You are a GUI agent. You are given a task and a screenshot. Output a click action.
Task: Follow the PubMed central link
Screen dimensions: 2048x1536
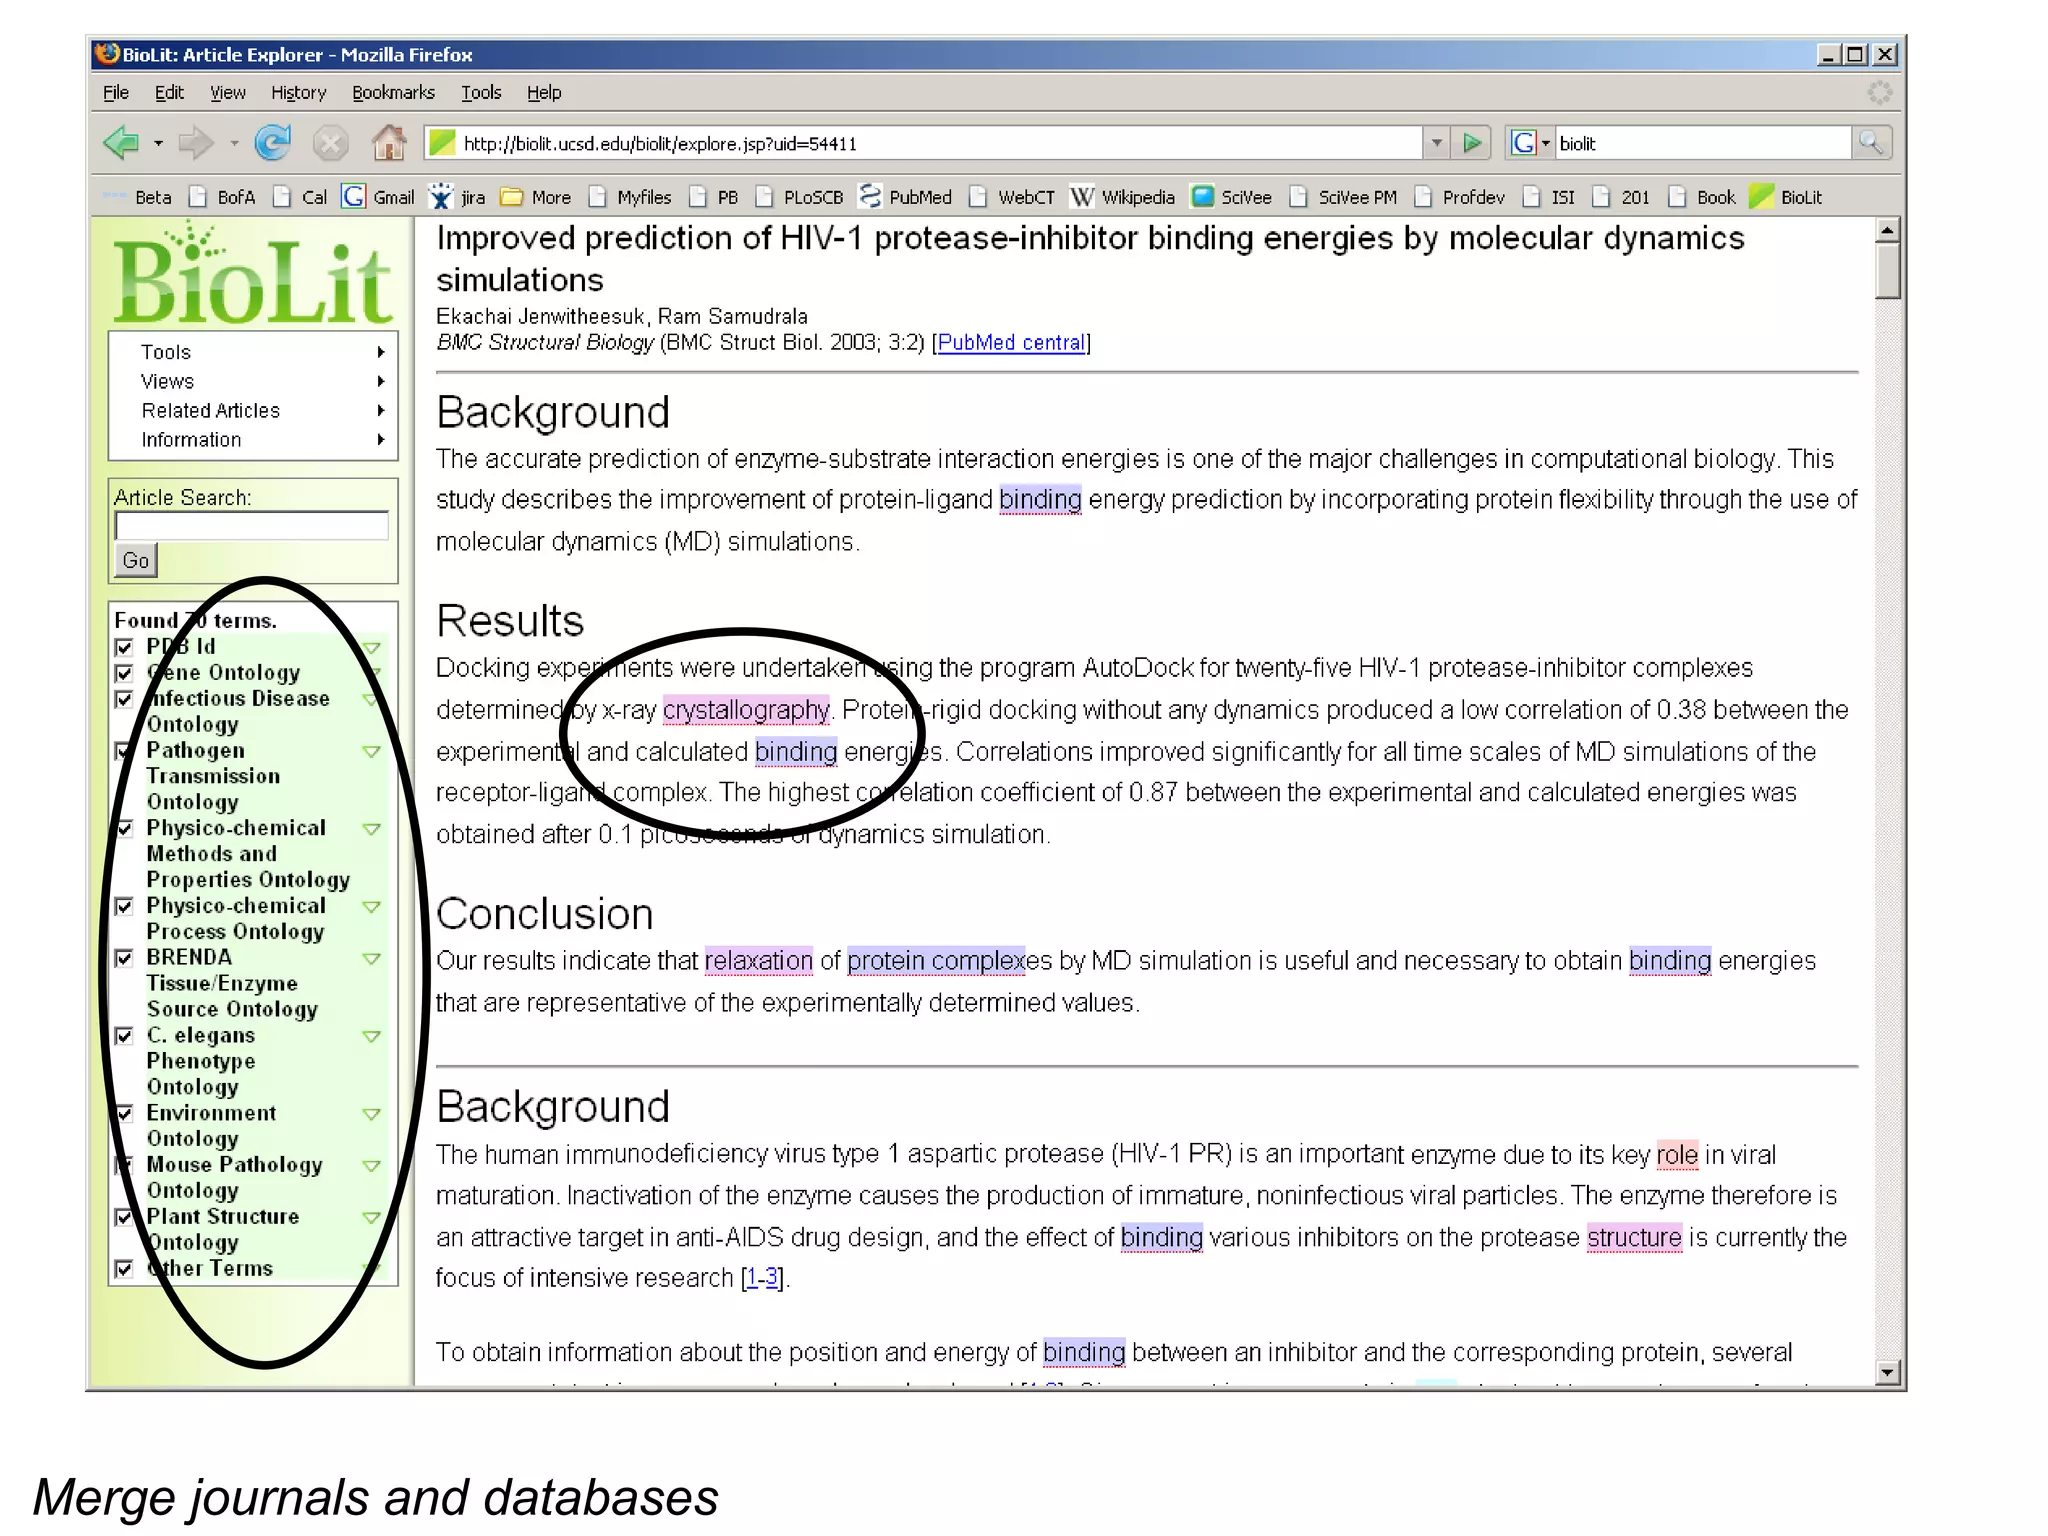(x=1011, y=342)
